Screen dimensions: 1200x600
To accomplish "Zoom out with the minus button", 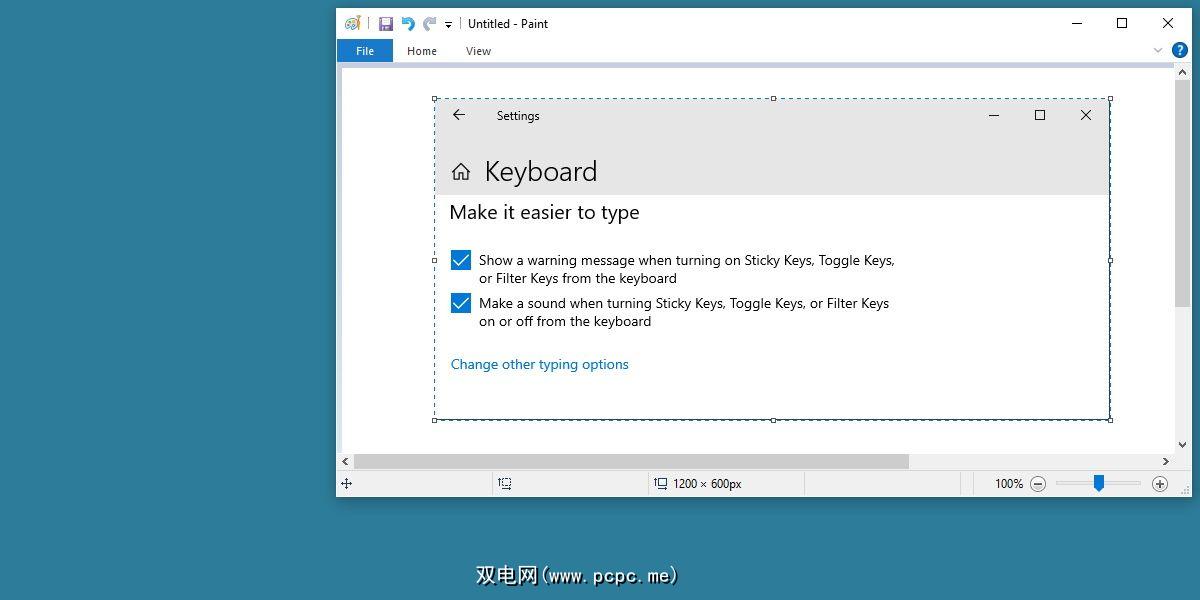I will [x=1038, y=484].
